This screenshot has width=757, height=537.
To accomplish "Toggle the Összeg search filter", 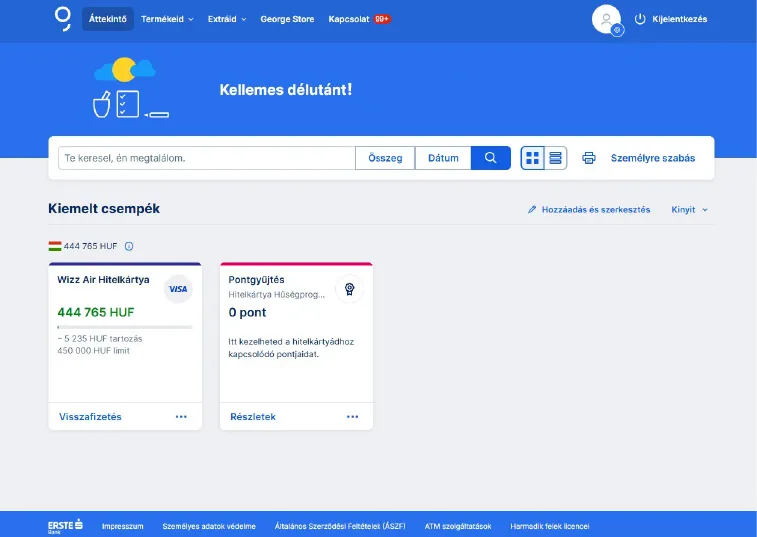I will (385, 158).
